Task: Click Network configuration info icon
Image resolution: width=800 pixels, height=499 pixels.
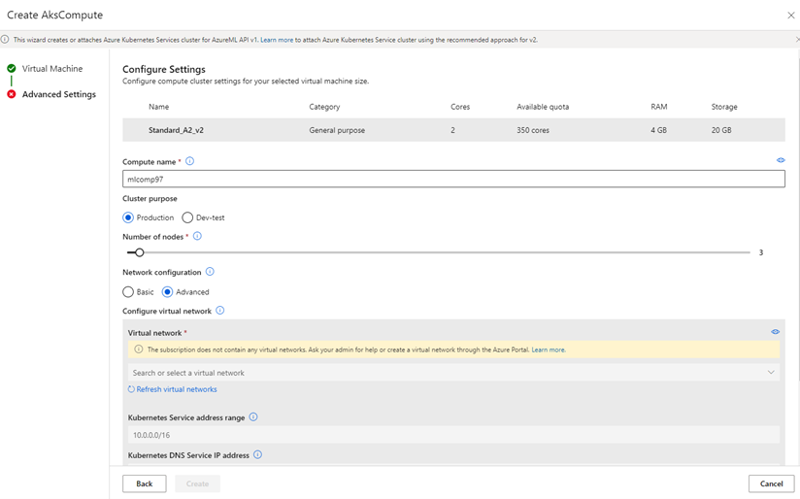Action: click(210, 272)
